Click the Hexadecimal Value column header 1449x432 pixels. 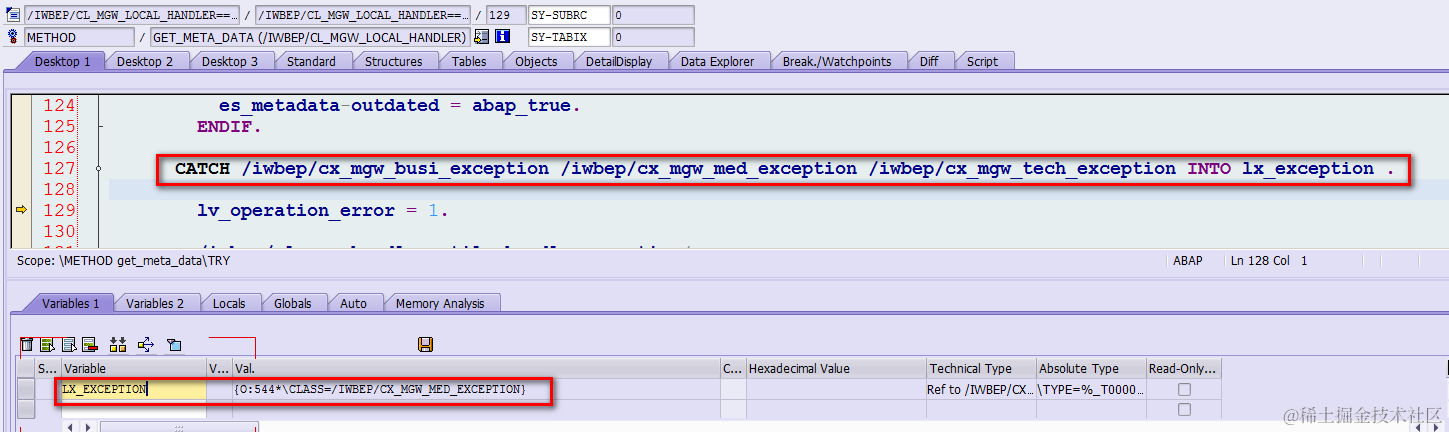coord(837,368)
